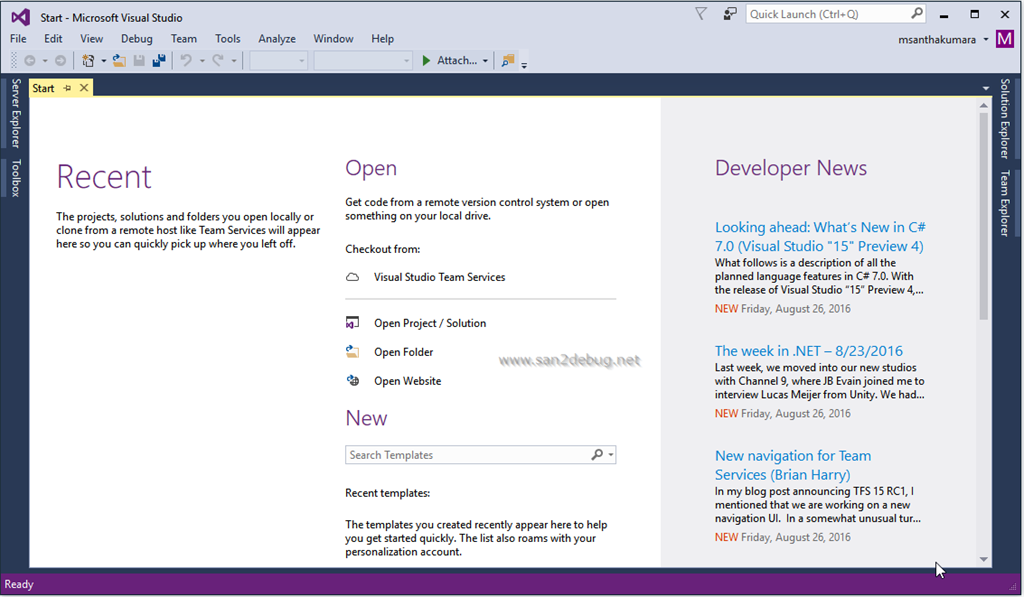Click the Save All toolbar icon

159,61
